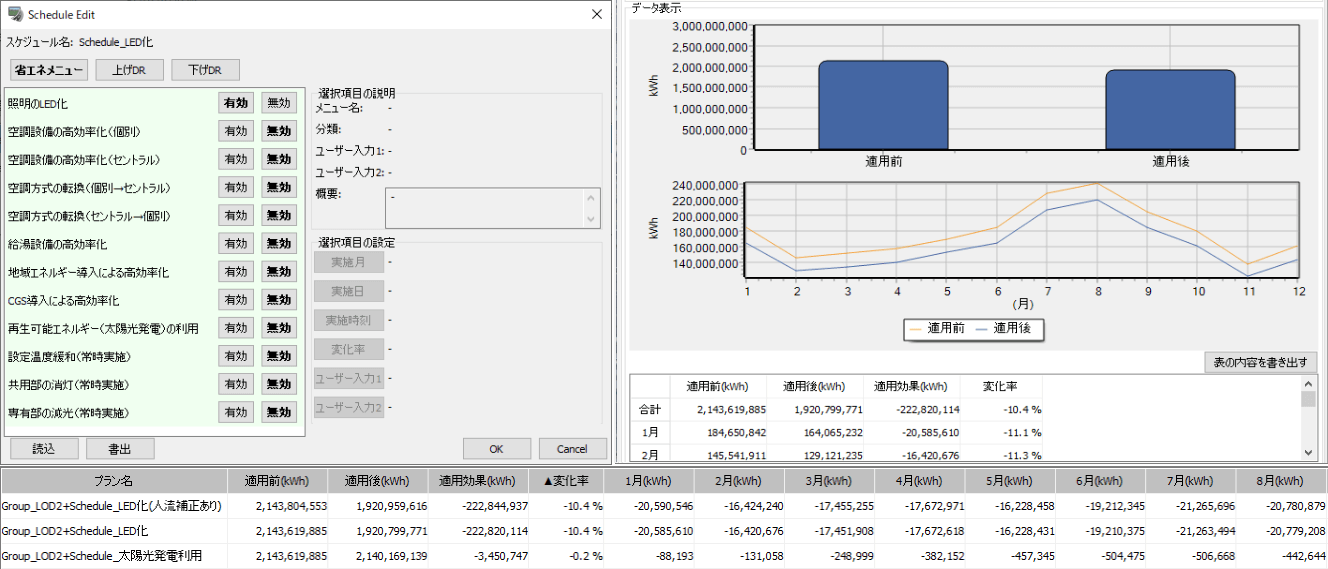Click Cancel in Schedule Edit
The height and width of the screenshot is (569, 1328).
pos(572,449)
